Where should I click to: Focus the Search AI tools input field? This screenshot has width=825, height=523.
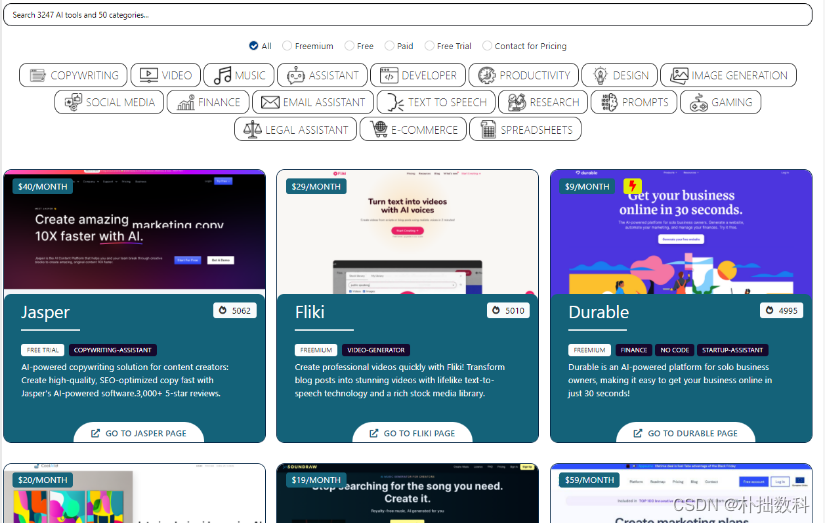[x=408, y=15]
